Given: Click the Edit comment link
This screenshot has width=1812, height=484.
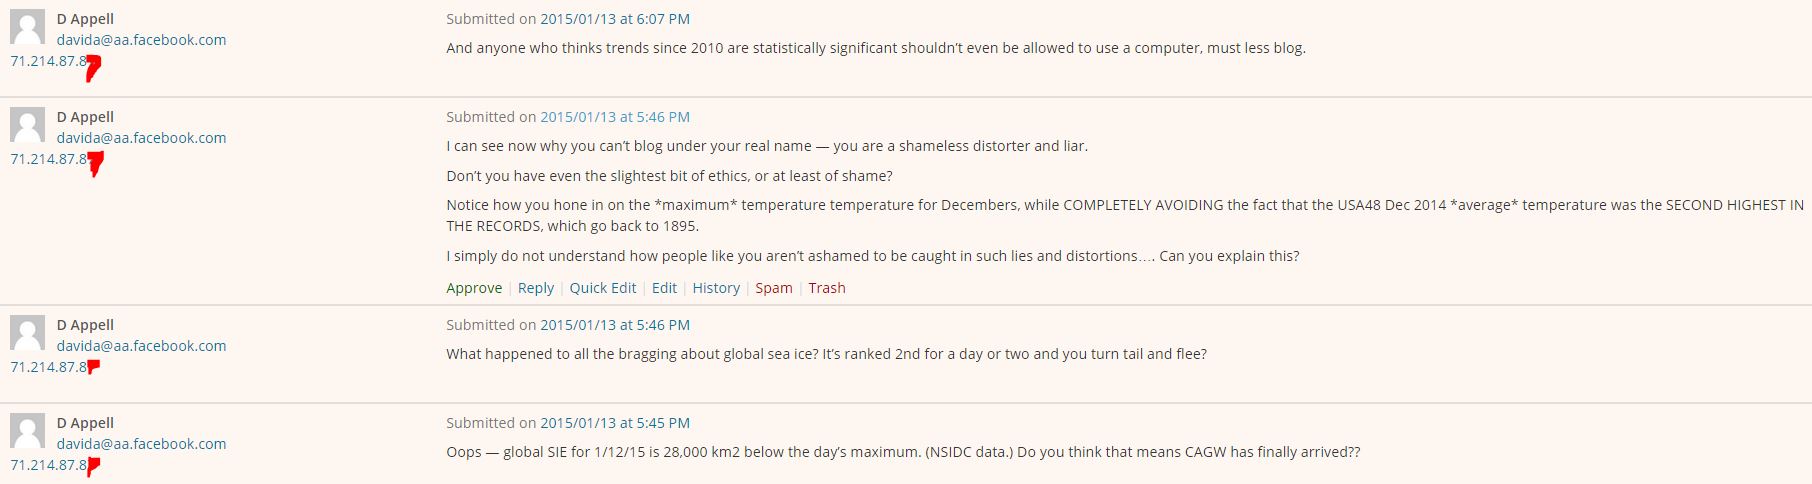Looking at the screenshot, I should 664,288.
